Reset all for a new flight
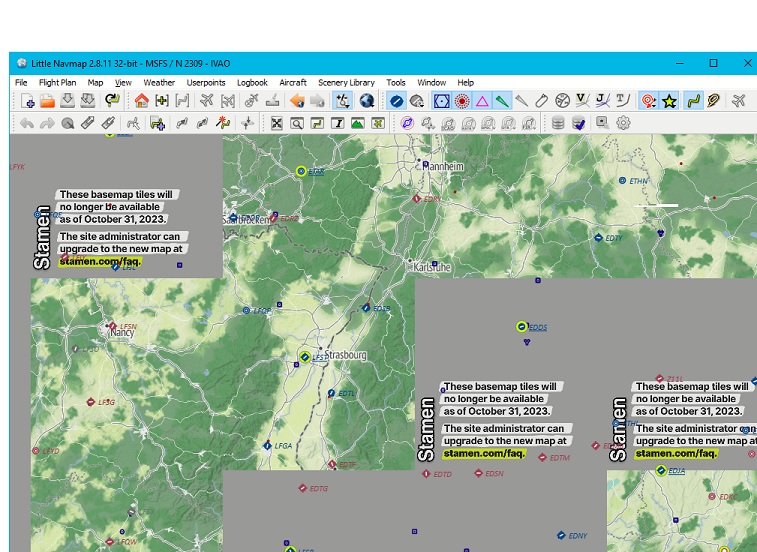757x552 pixels. pyautogui.click(x=112, y=101)
